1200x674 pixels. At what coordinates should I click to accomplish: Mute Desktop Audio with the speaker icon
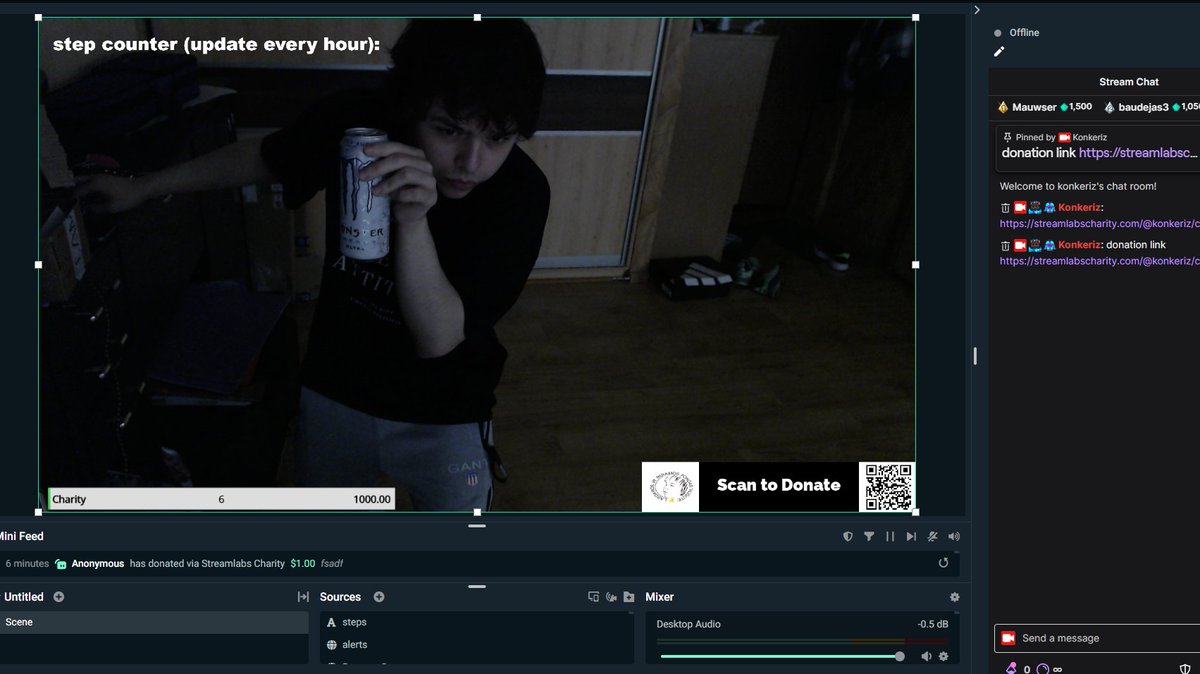926,656
